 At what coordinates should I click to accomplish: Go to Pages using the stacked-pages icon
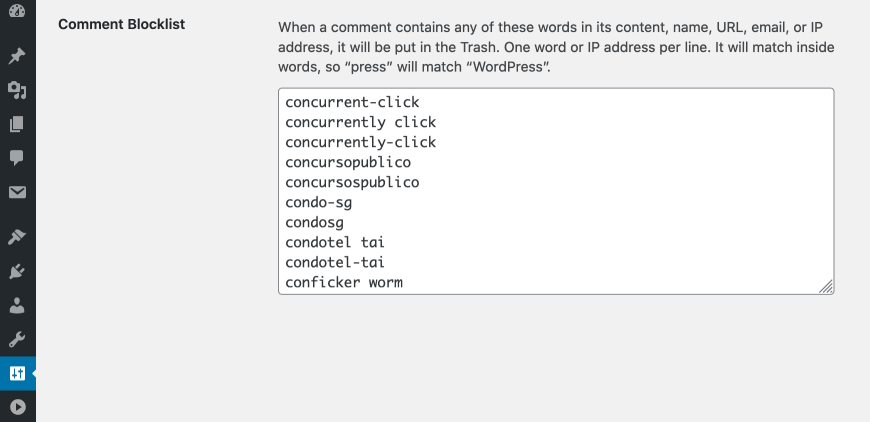click(17, 124)
